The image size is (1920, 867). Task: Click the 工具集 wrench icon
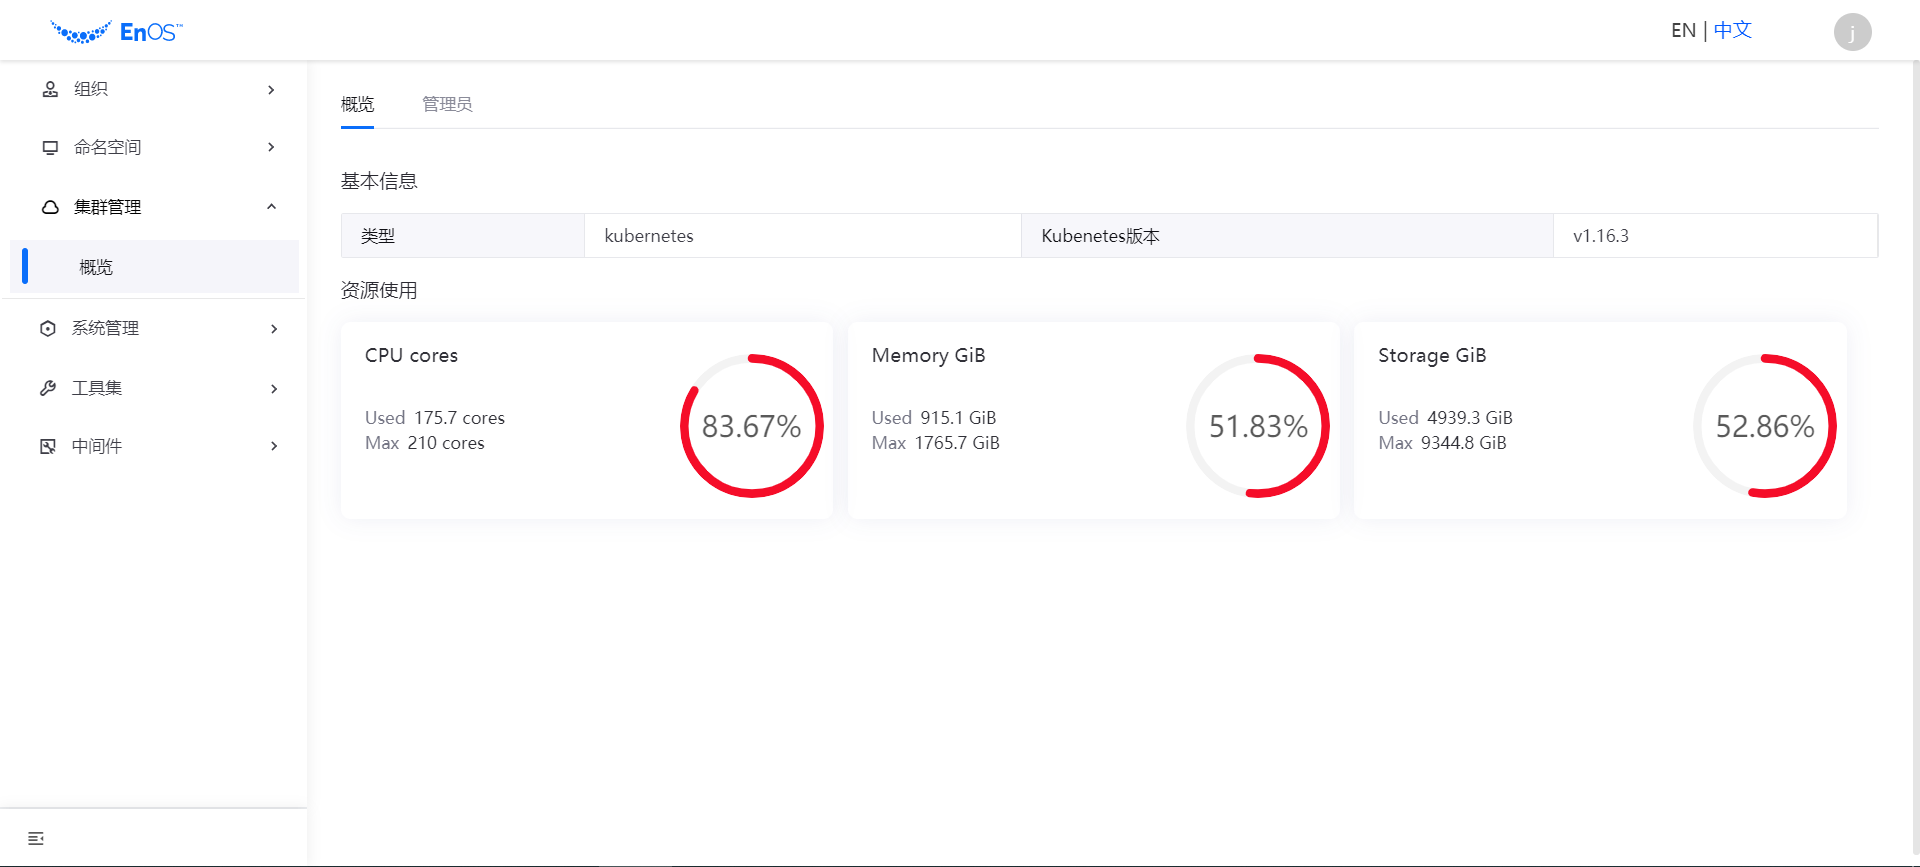[48, 388]
